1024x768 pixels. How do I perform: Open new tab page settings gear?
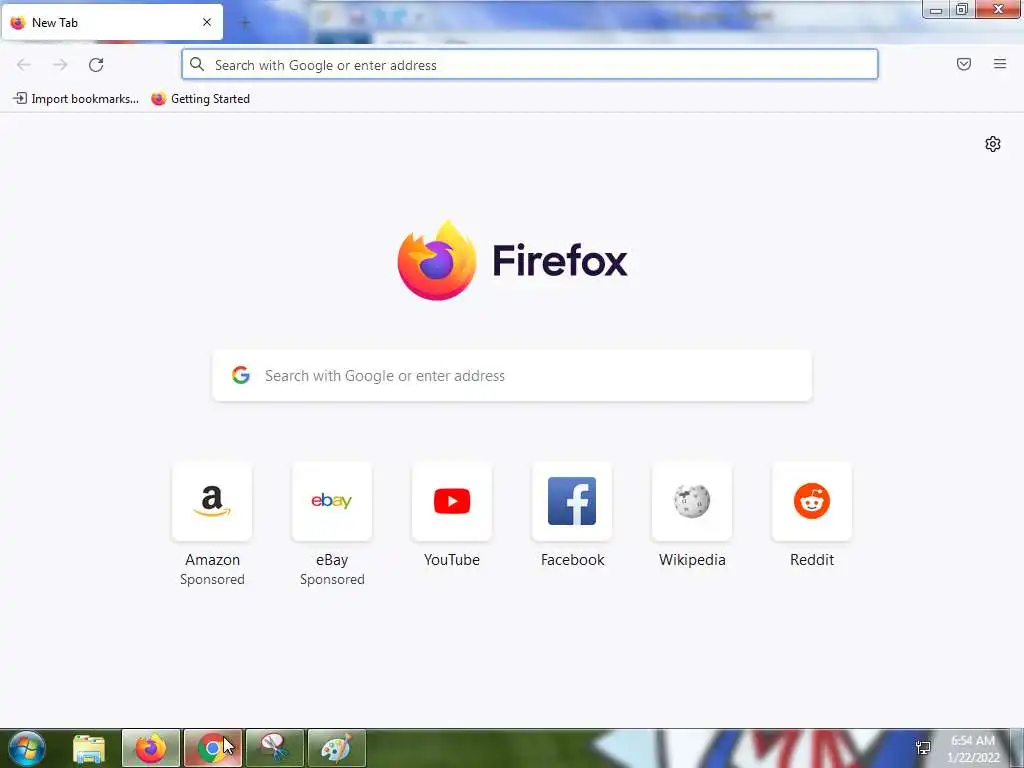pyautogui.click(x=993, y=144)
